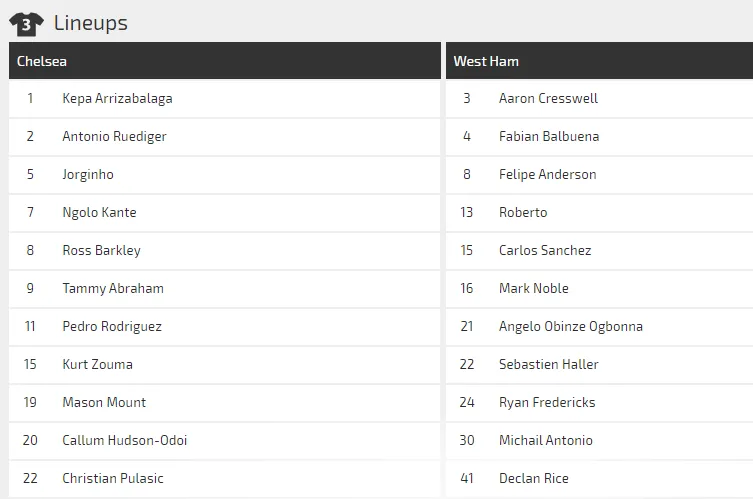Select Ngolo Kante from Chelsea lineup
The width and height of the screenshot is (753, 499).
[99, 212]
